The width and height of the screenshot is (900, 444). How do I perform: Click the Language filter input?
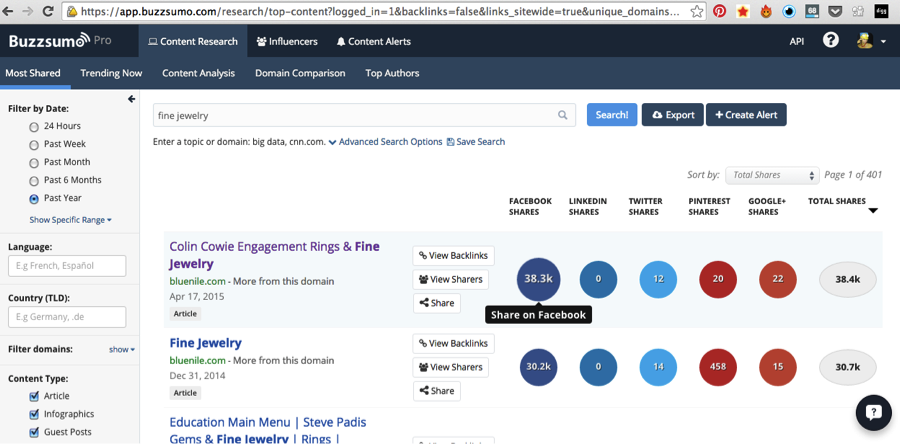tap(67, 266)
